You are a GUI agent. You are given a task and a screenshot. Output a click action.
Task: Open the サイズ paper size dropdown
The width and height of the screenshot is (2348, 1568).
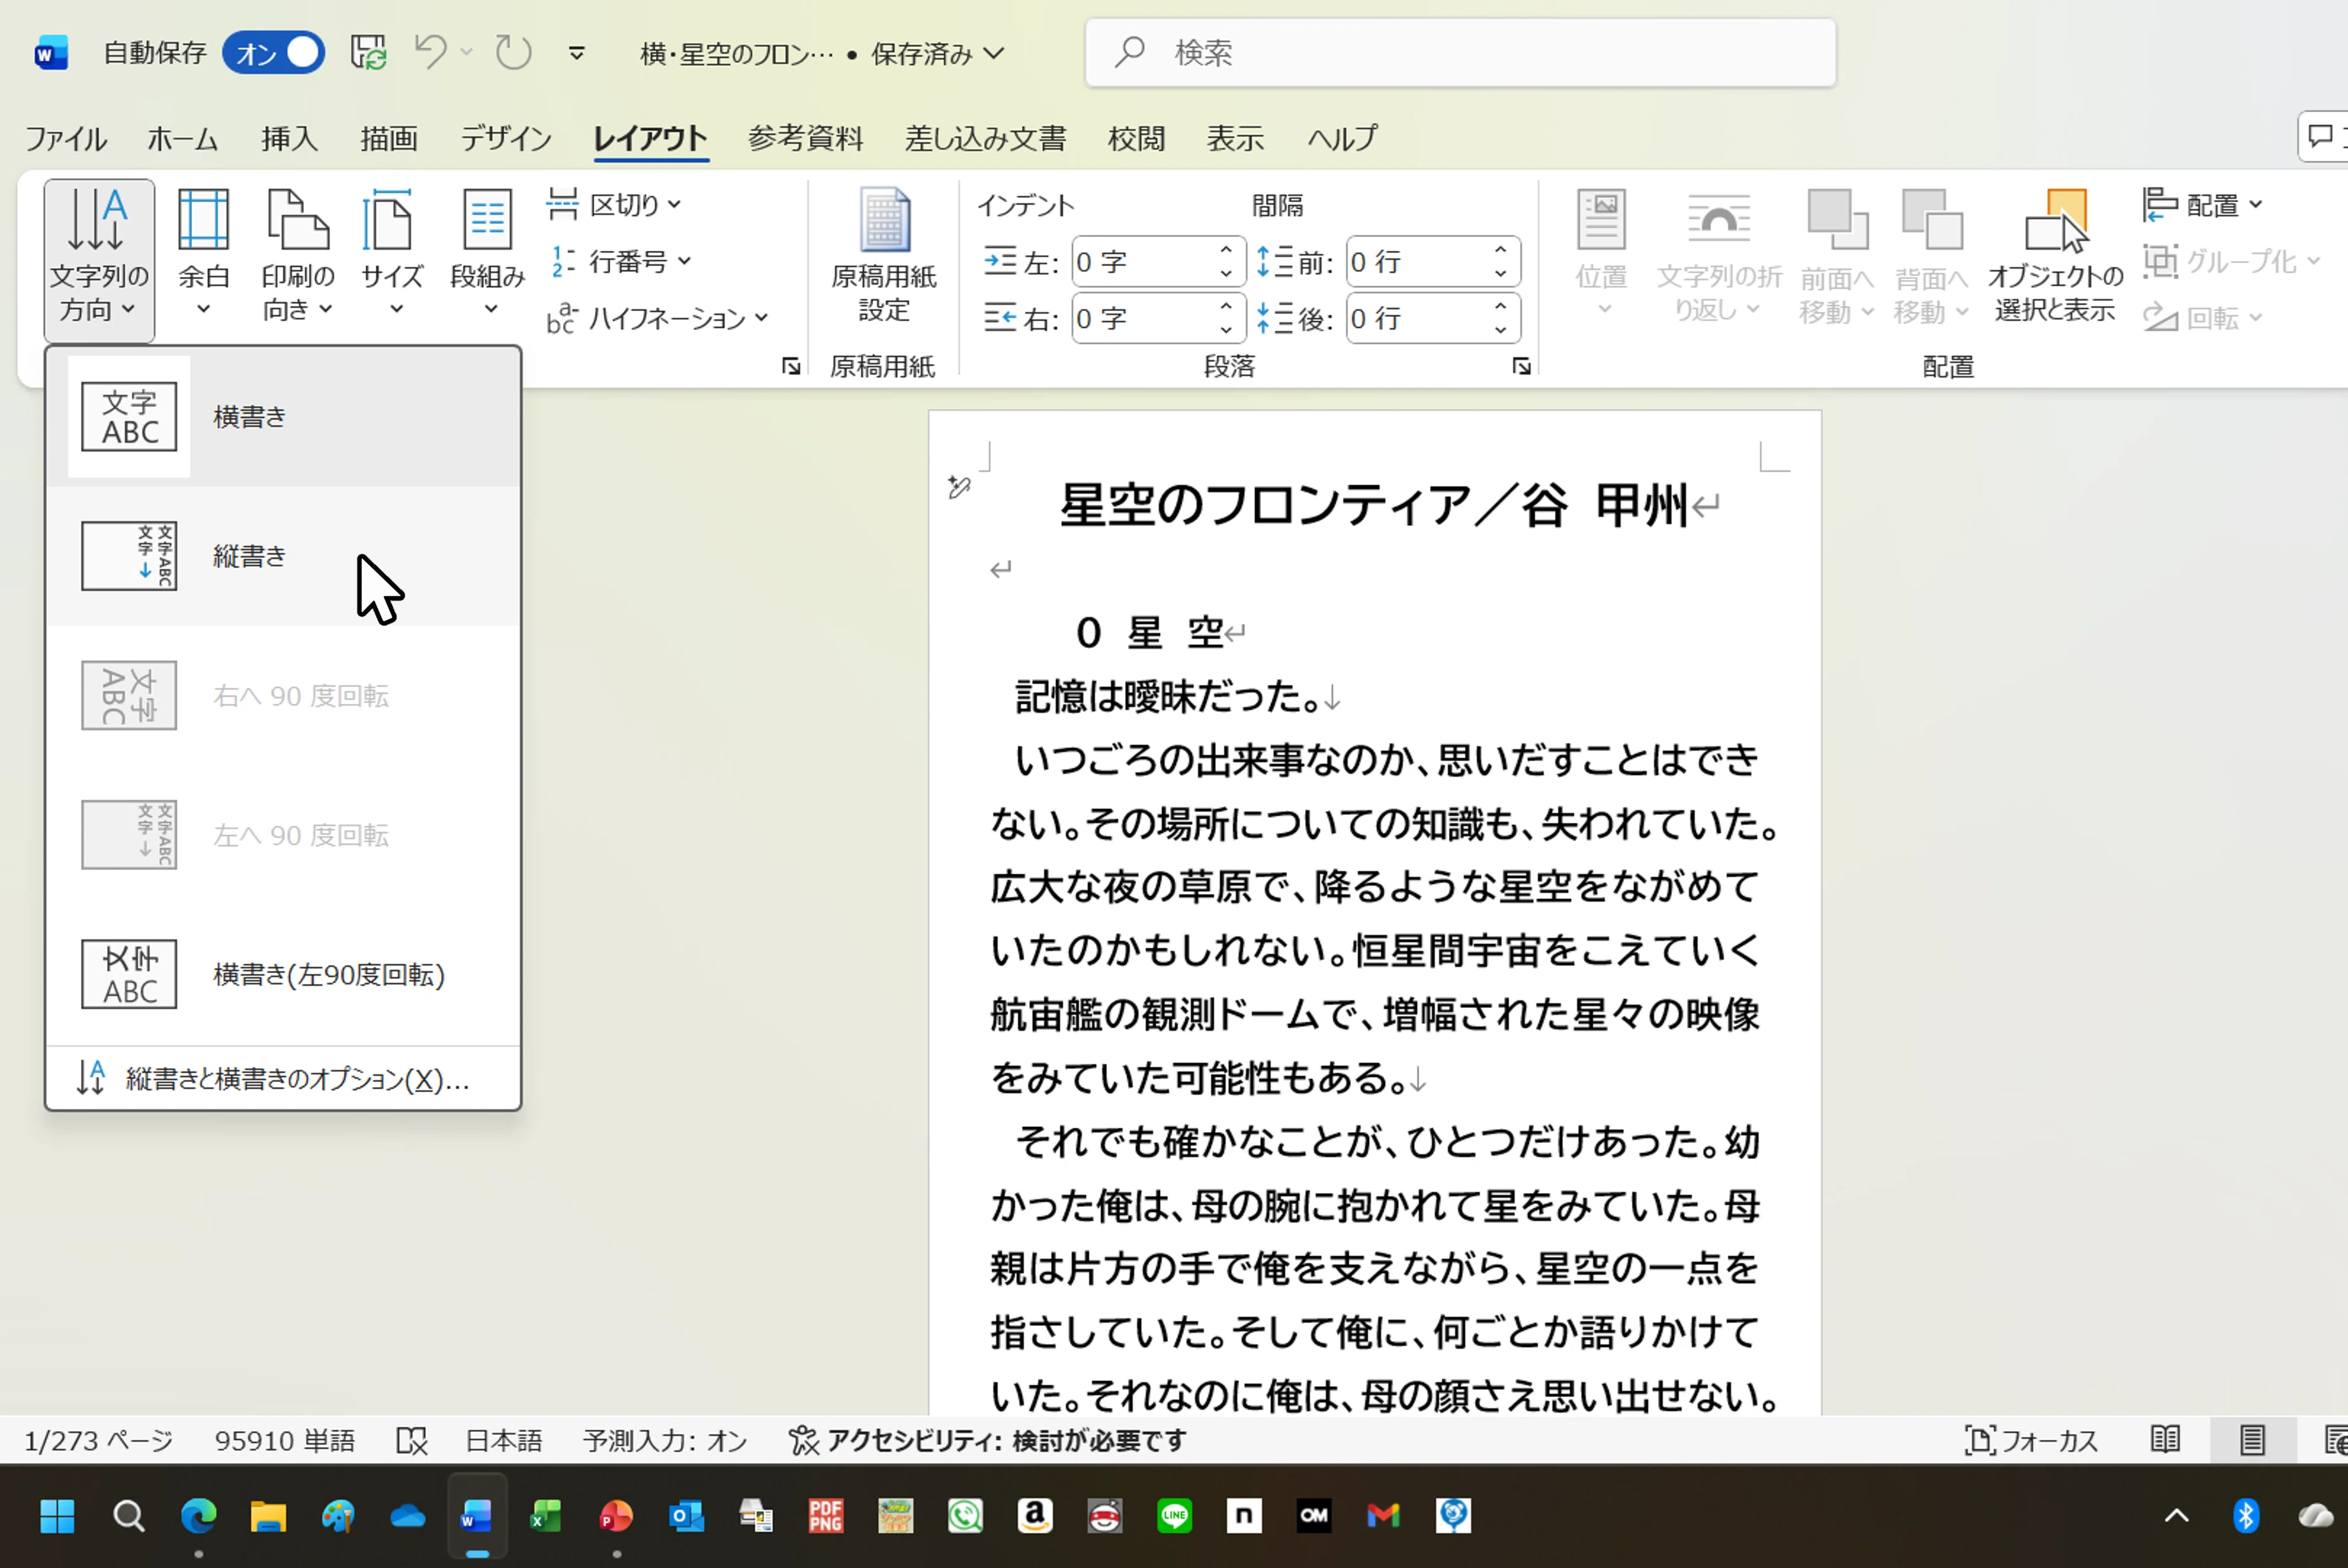click(x=392, y=254)
